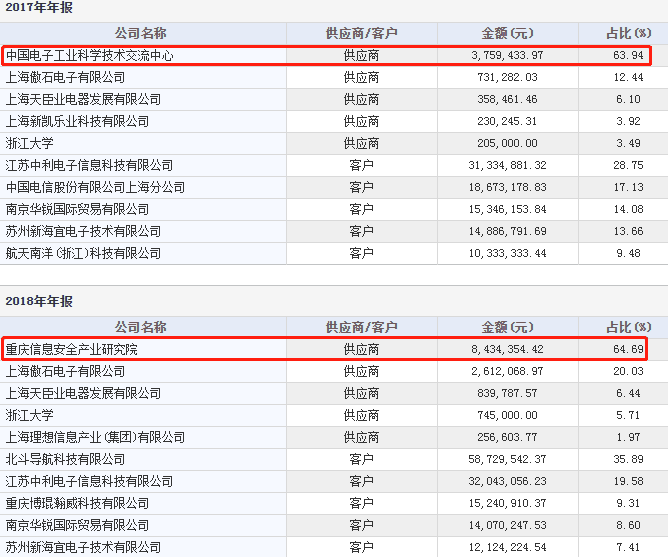
Task: Click the 31,334,881.32 amount cell
Action: pos(506,165)
